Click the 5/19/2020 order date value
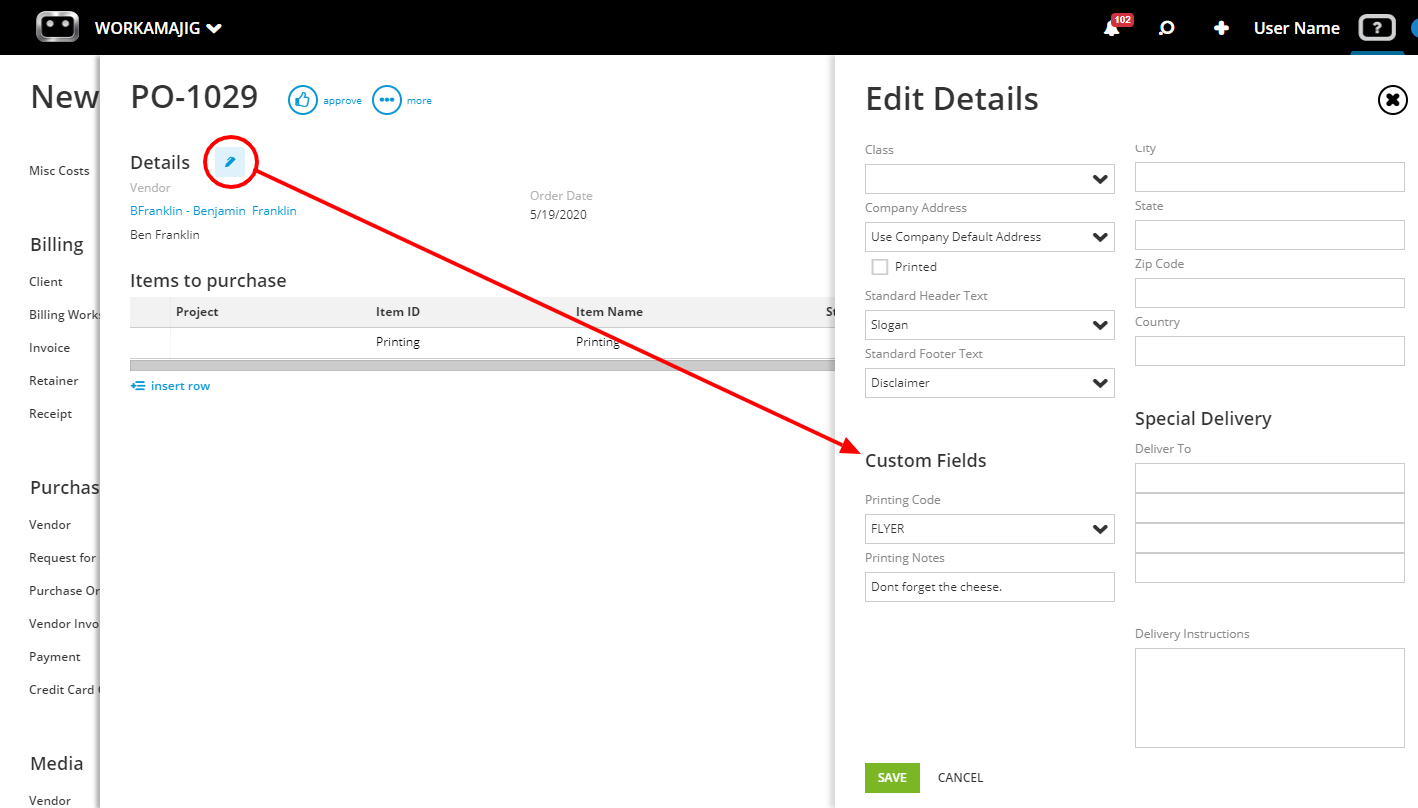 pos(558,215)
